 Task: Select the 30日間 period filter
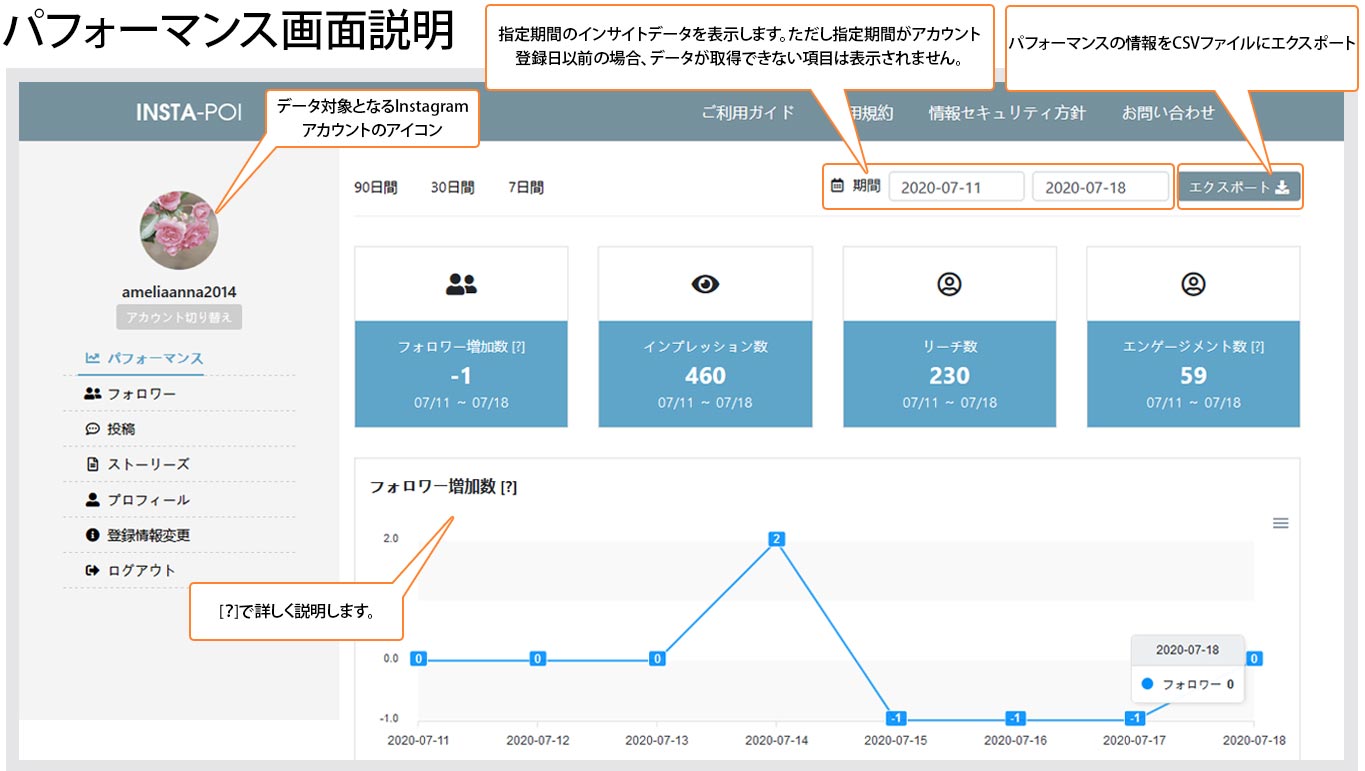click(452, 187)
